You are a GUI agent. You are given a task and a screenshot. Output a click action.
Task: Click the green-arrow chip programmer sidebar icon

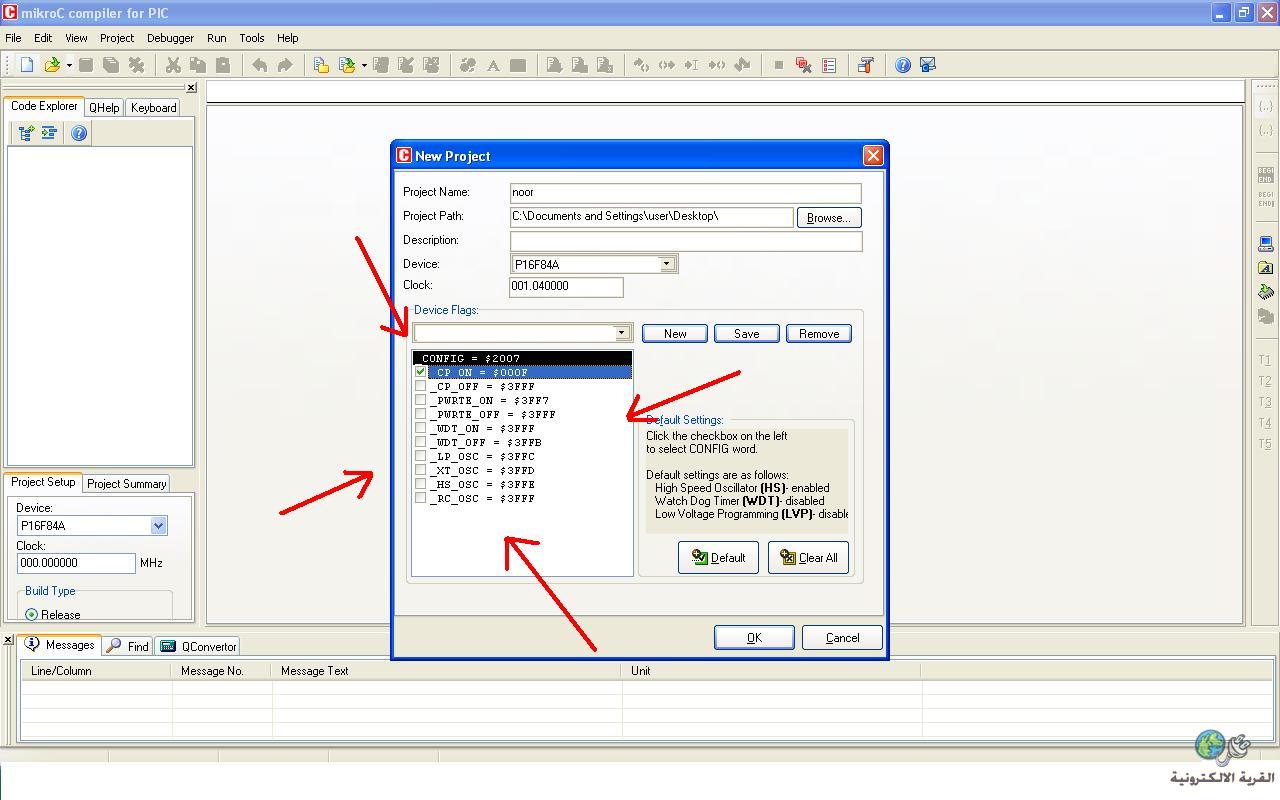coord(1265,292)
